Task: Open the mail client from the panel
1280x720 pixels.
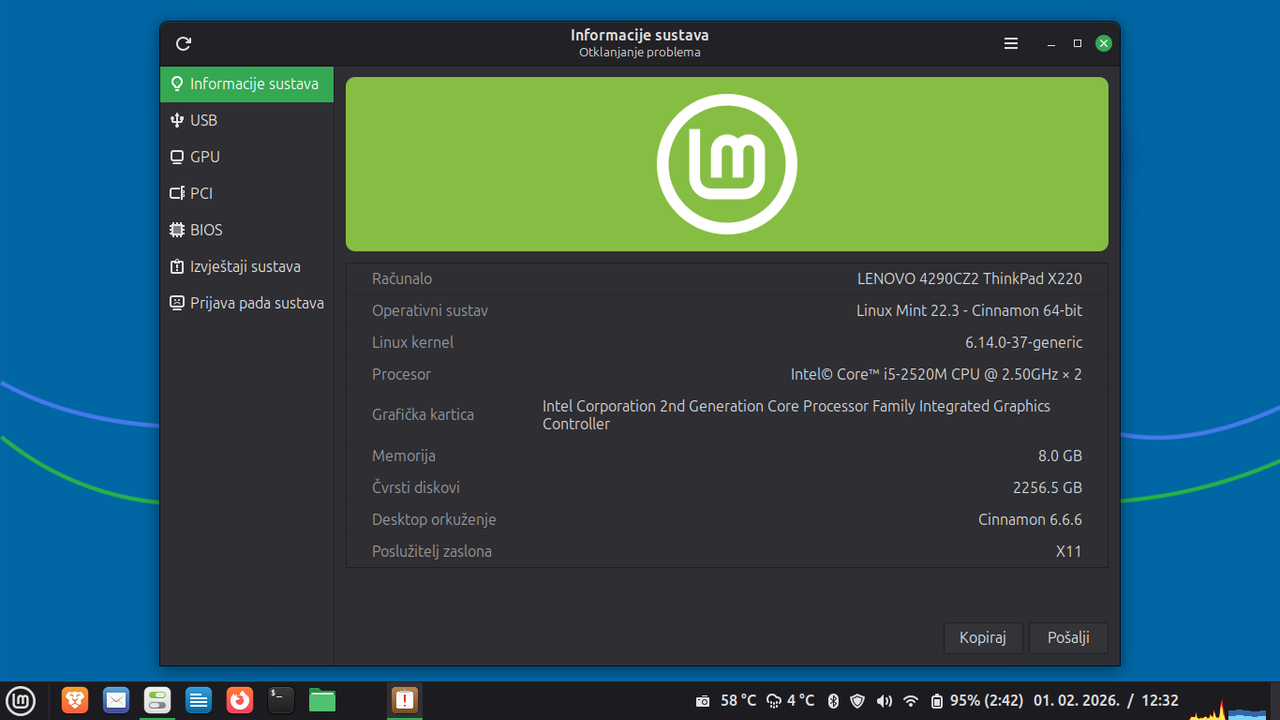Action: 116,700
